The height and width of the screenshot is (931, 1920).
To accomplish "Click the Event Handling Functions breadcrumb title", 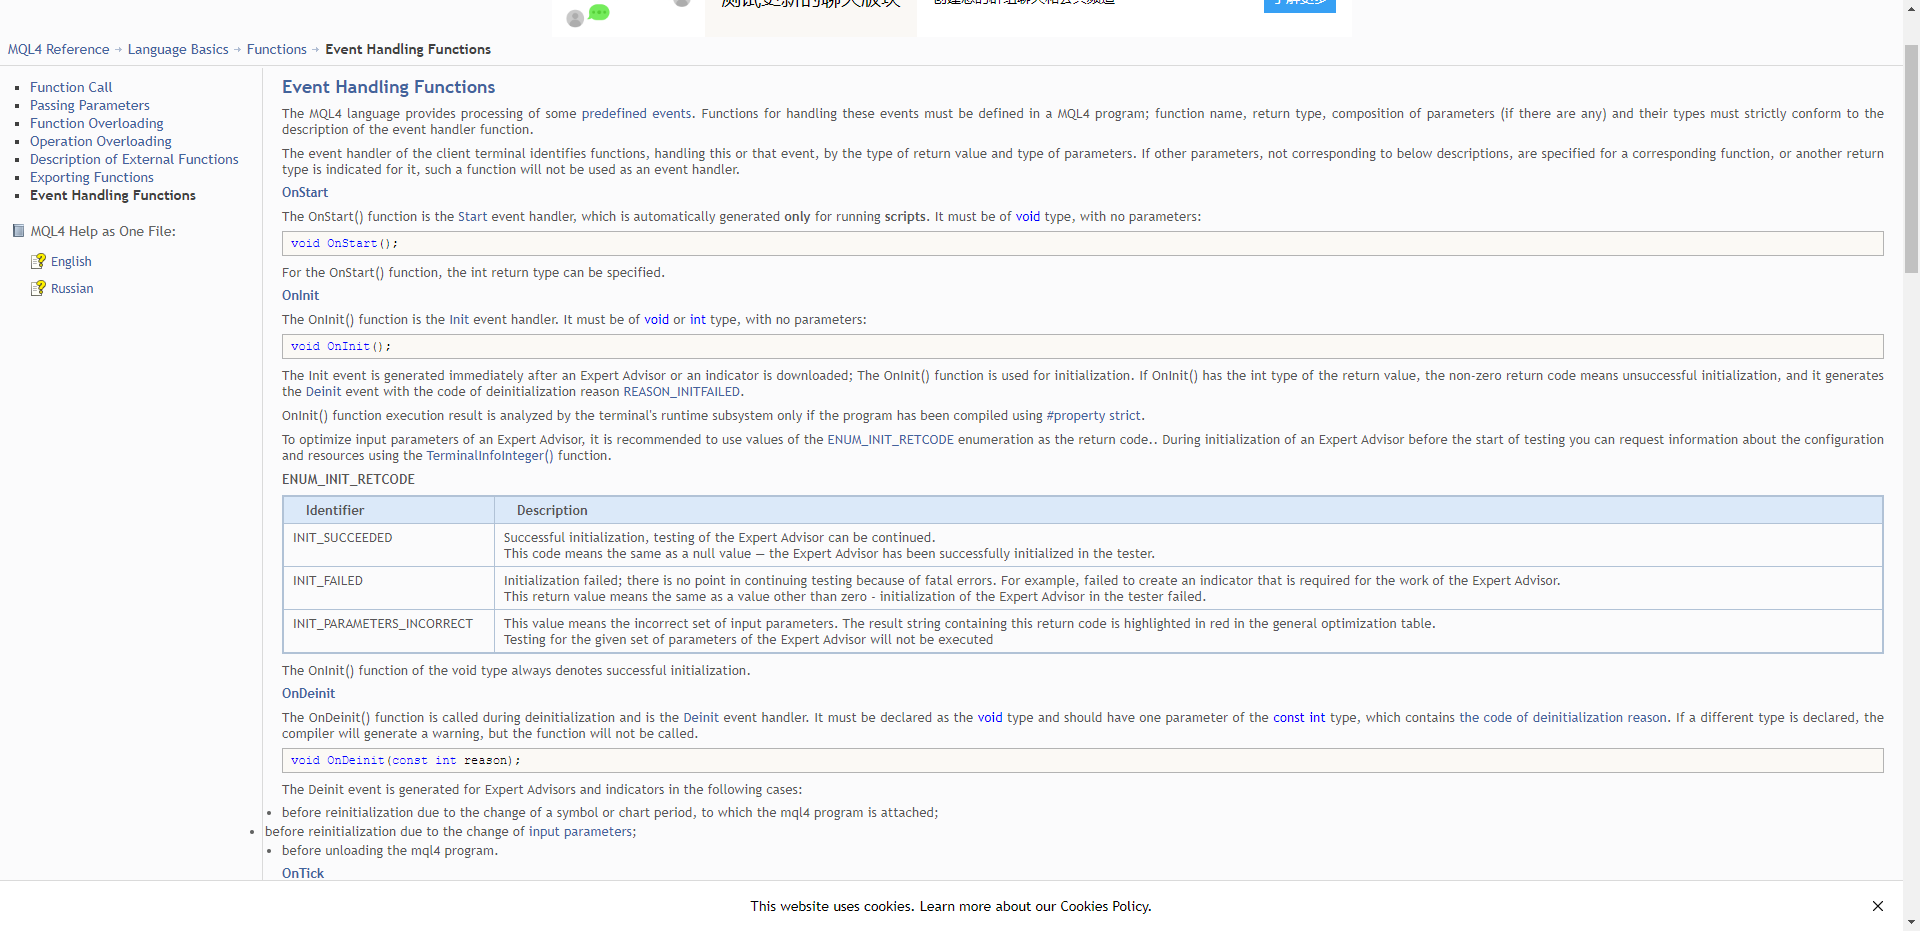I will [408, 49].
